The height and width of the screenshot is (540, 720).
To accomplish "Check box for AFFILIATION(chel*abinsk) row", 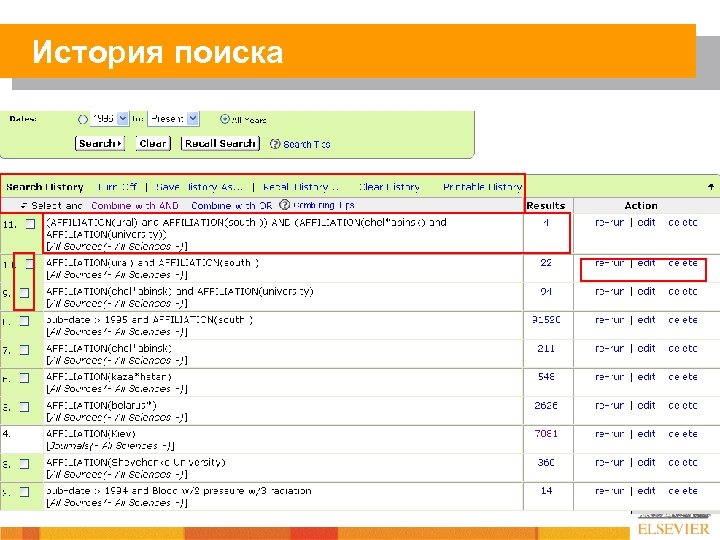I will (x=24, y=350).
